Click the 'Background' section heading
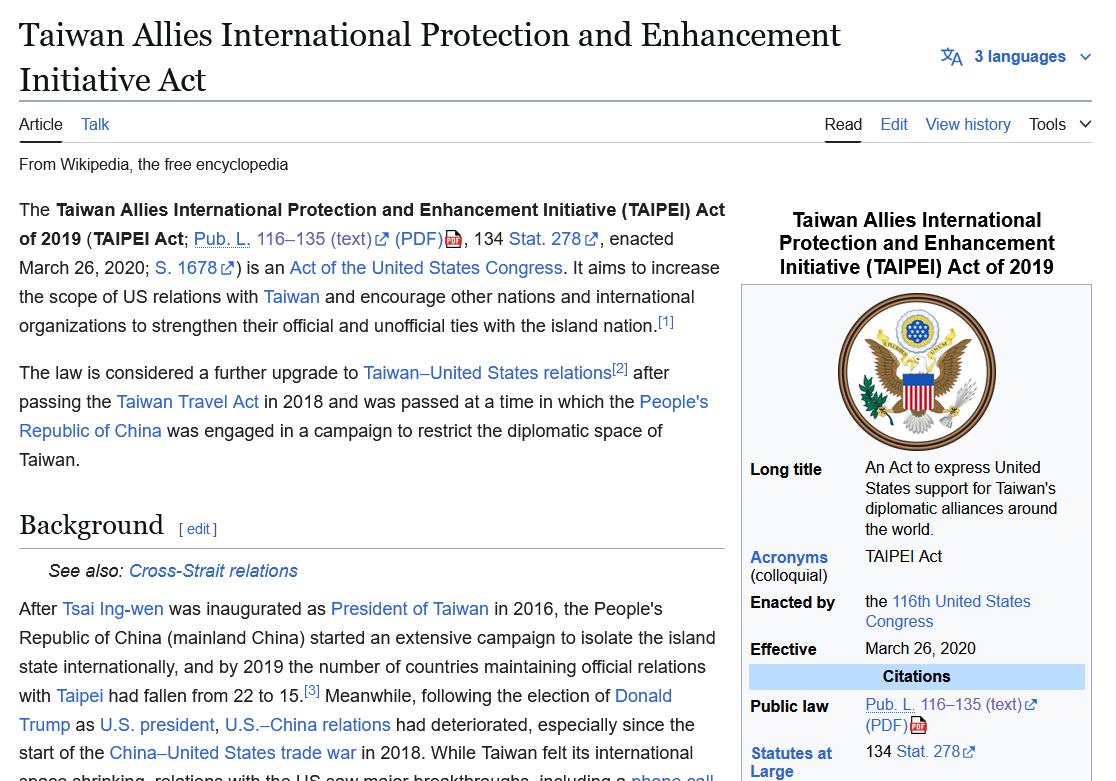Image resolution: width=1116 pixels, height=781 pixels. (91, 525)
